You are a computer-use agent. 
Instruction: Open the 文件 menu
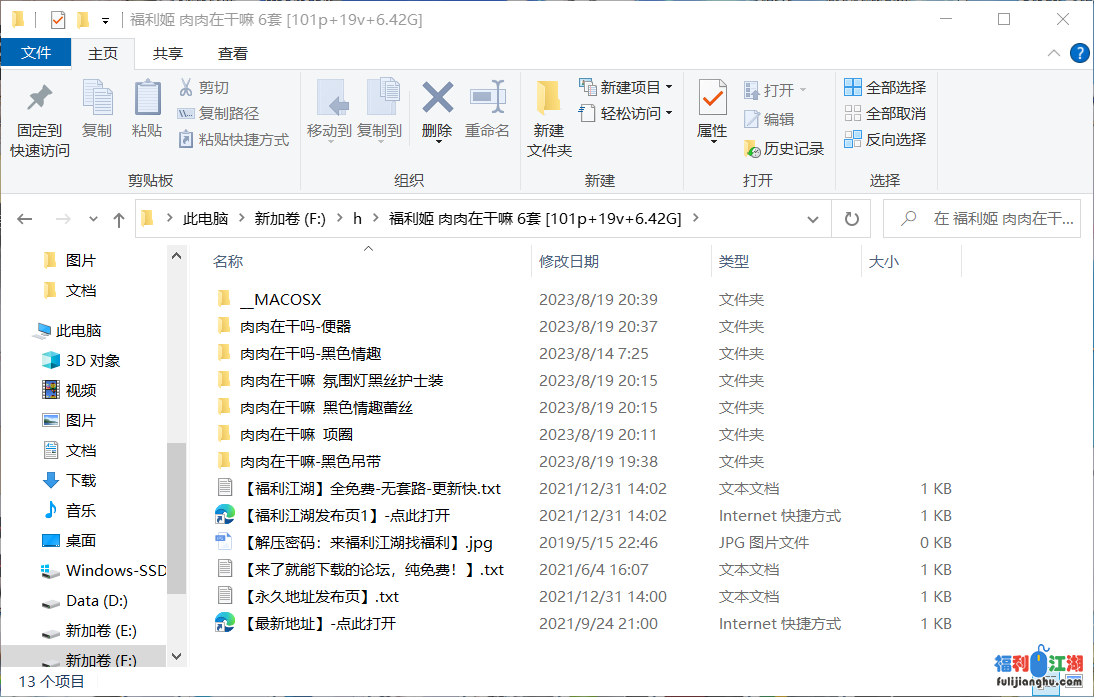pos(36,54)
